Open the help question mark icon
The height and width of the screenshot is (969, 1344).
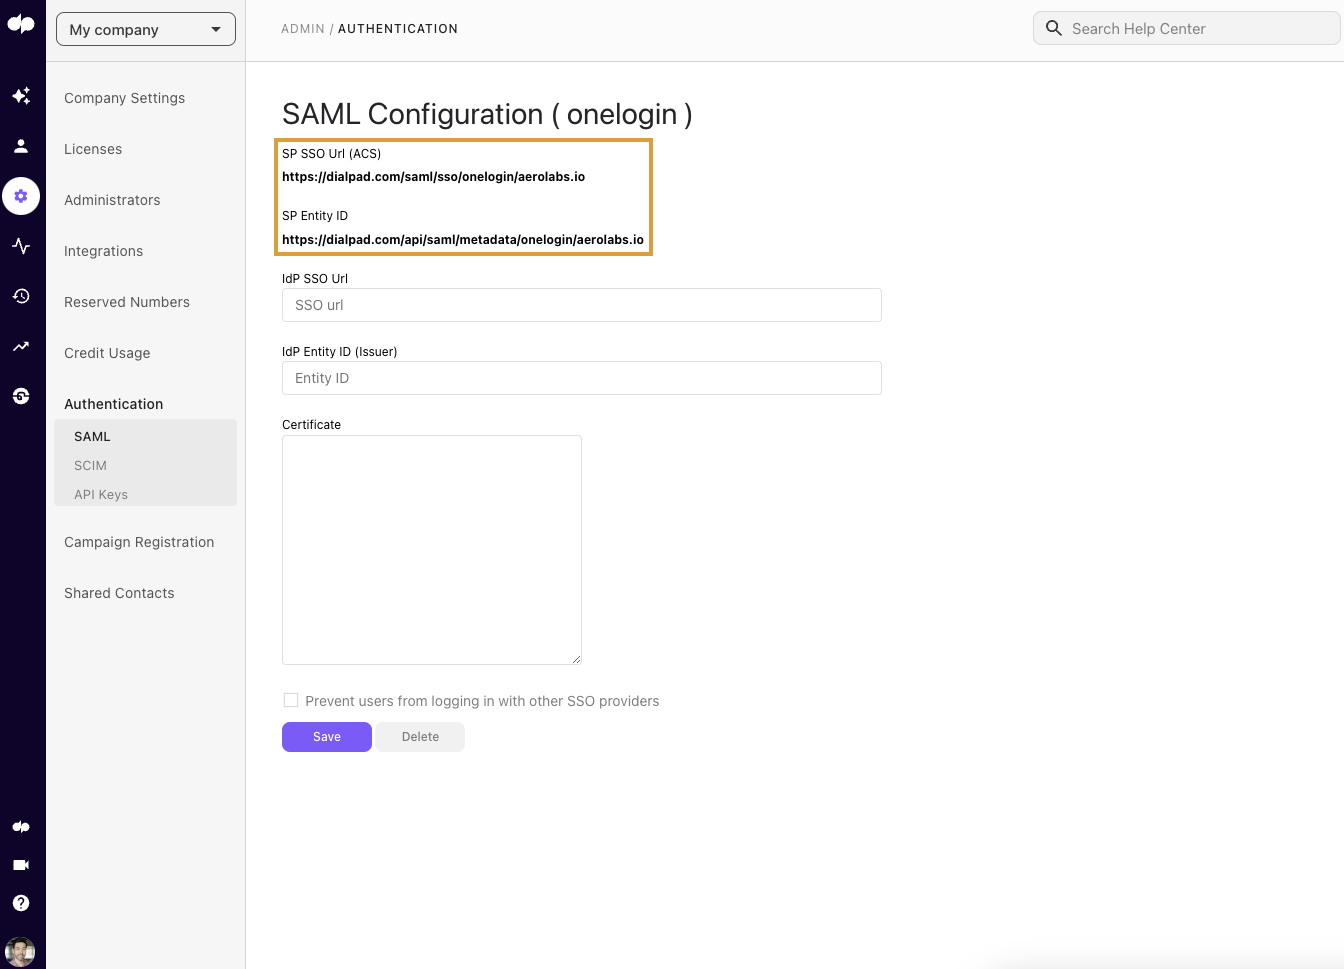(21, 903)
